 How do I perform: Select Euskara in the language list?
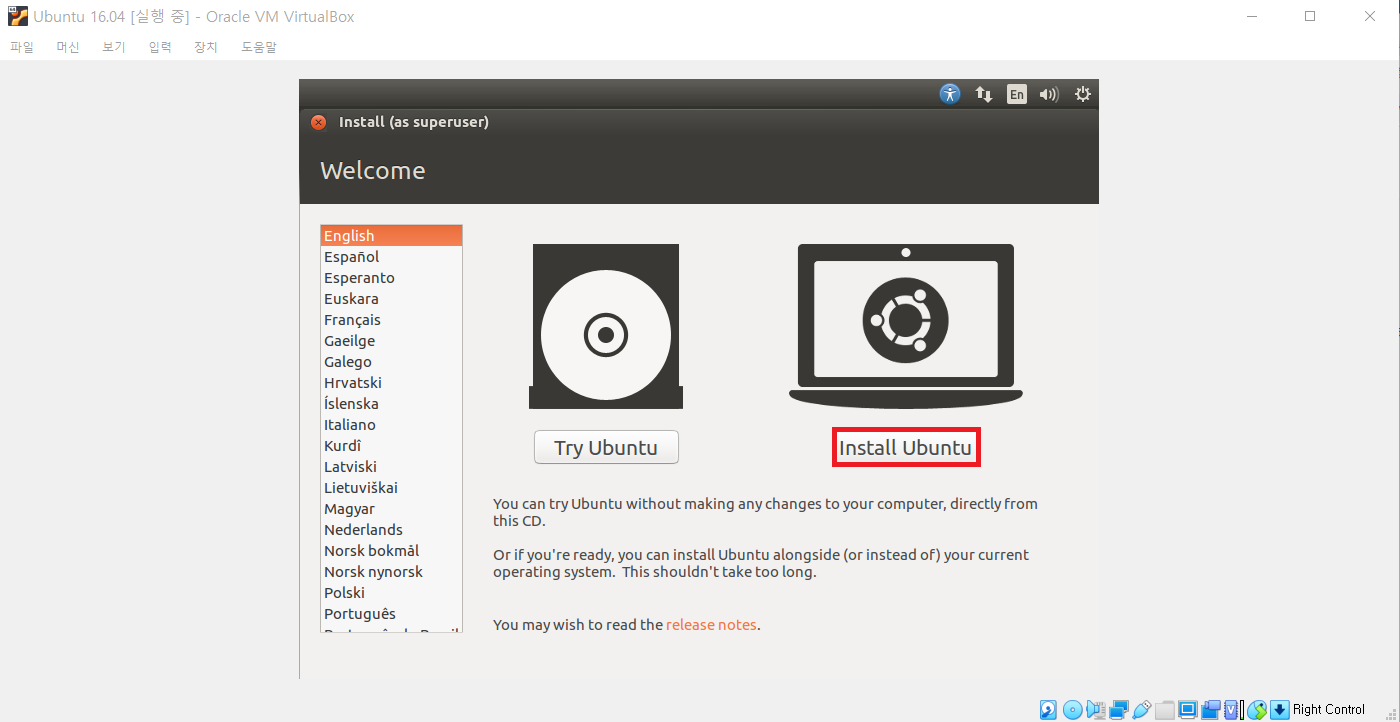coord(391,299)
